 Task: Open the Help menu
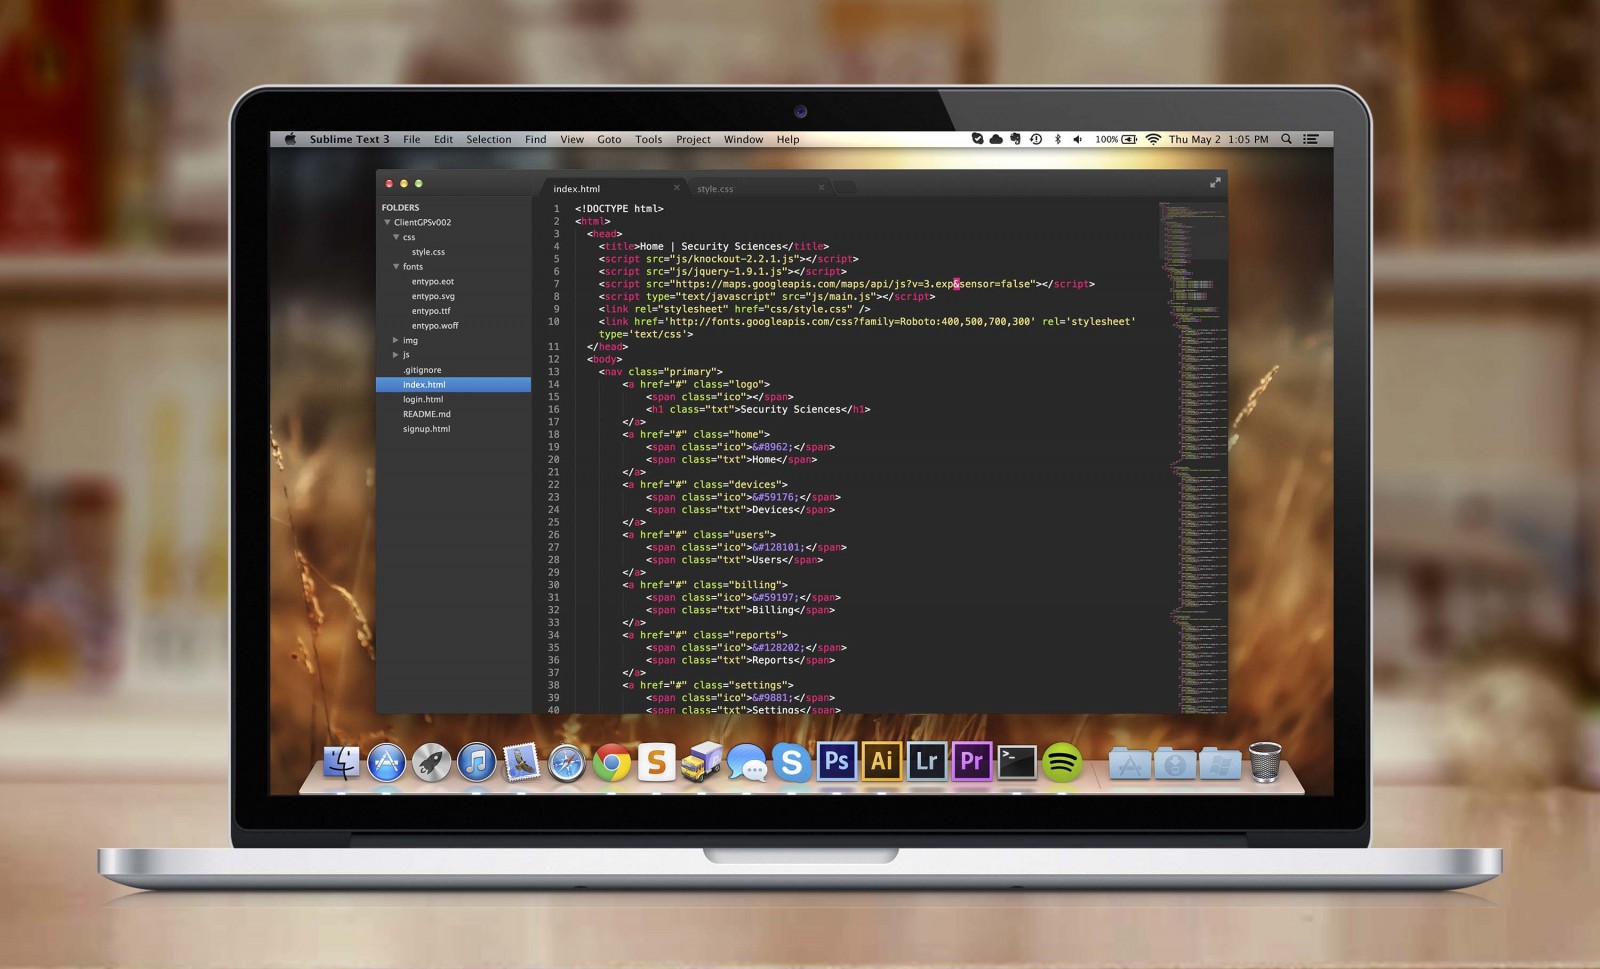[788, 139]
